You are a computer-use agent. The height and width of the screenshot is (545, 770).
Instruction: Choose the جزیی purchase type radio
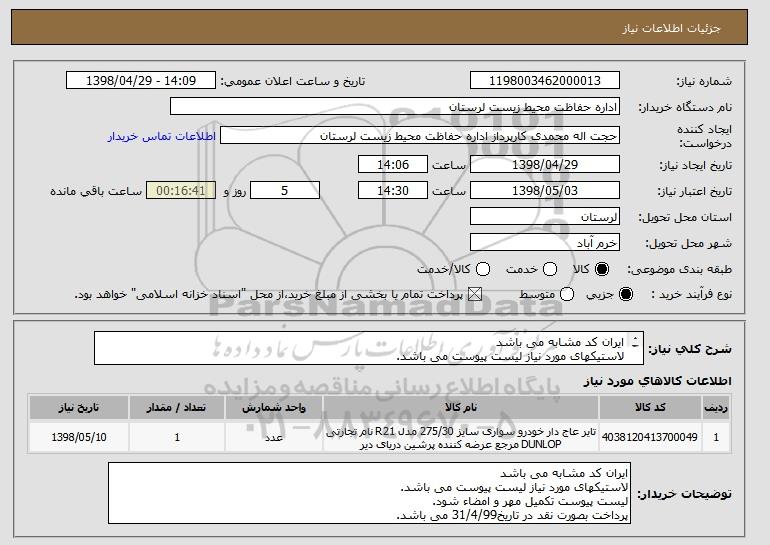tap(626, 294)
